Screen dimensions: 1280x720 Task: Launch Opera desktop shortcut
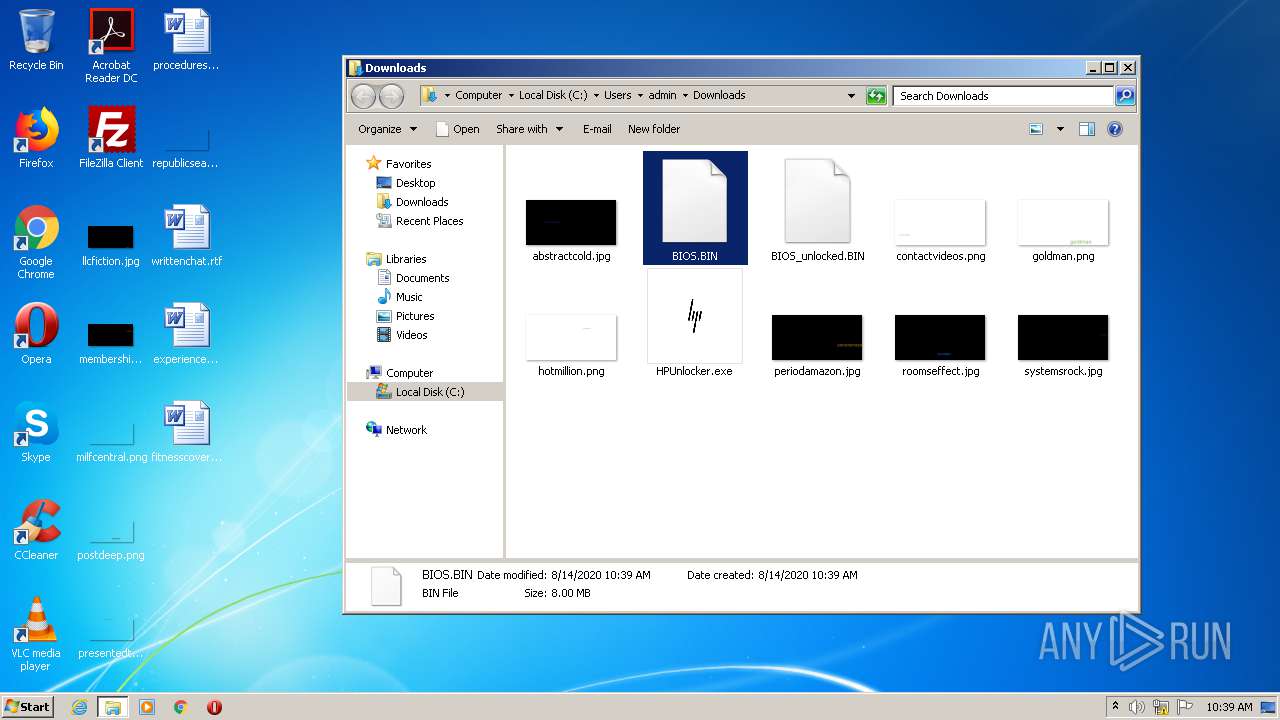36,334
